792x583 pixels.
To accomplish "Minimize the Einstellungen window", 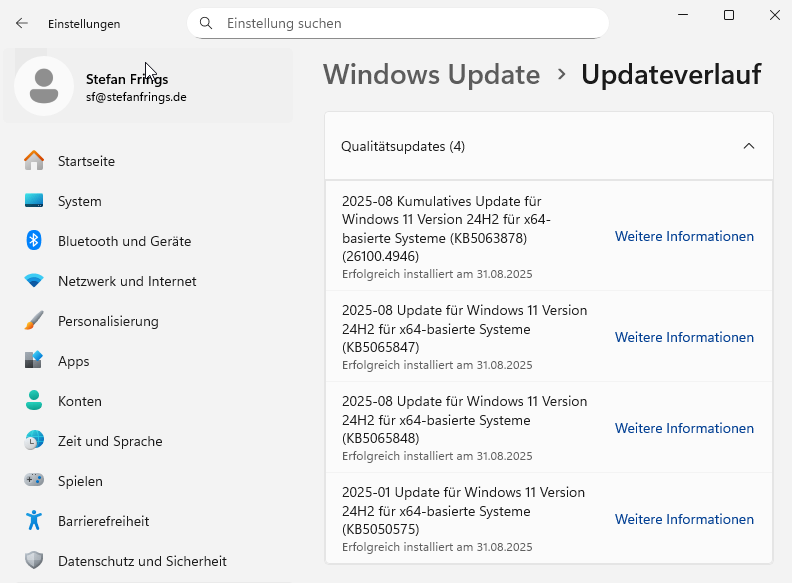I will (683, 15).
